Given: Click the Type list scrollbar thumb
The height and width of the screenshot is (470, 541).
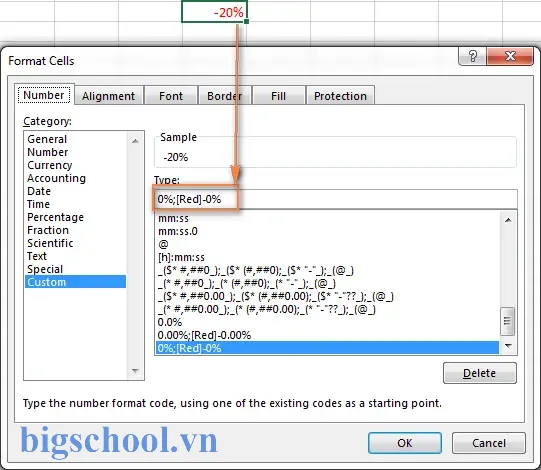Looking at the screenshot, I should 508,321.
